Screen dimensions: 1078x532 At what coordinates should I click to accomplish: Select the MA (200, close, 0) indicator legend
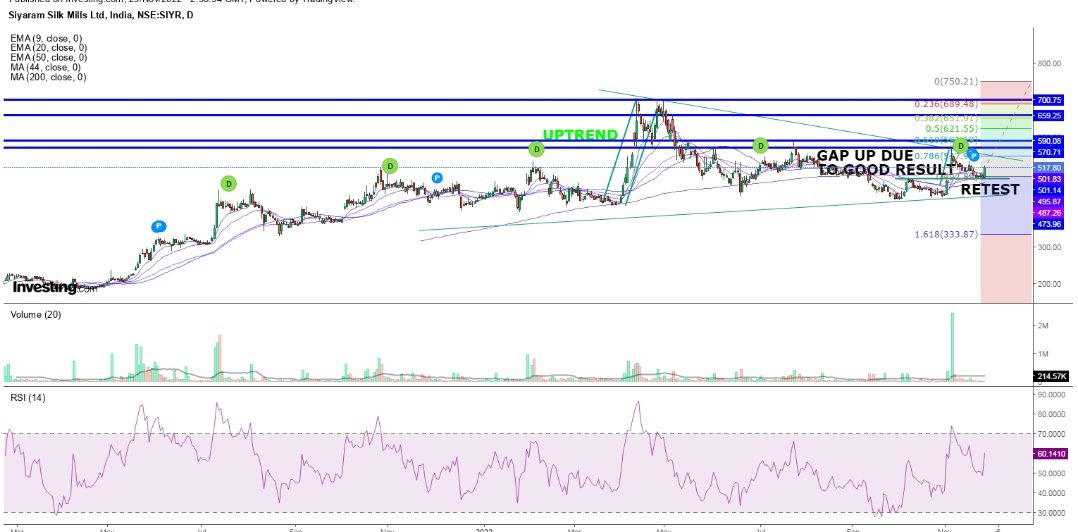pyautogui.click(x=47, y=78)
